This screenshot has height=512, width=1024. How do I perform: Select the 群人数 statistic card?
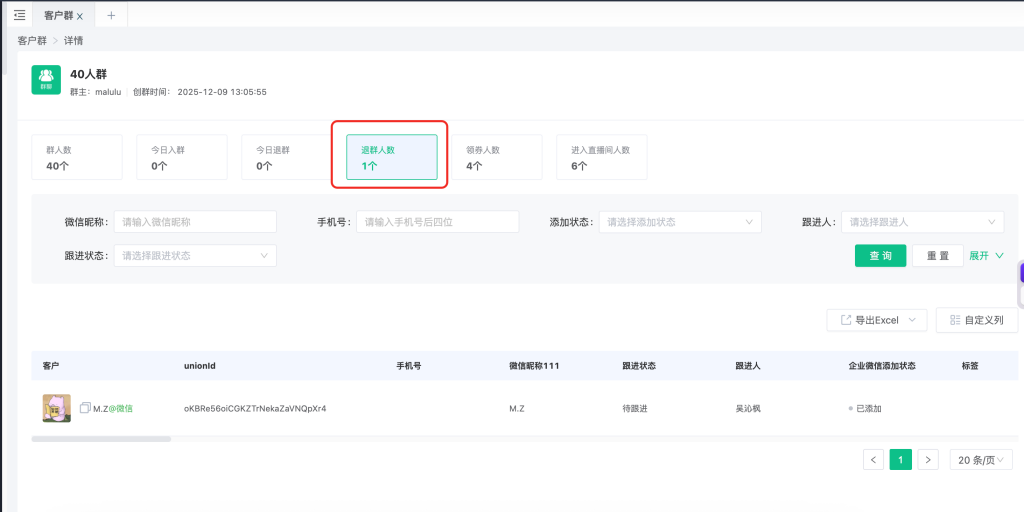[77, 157]
